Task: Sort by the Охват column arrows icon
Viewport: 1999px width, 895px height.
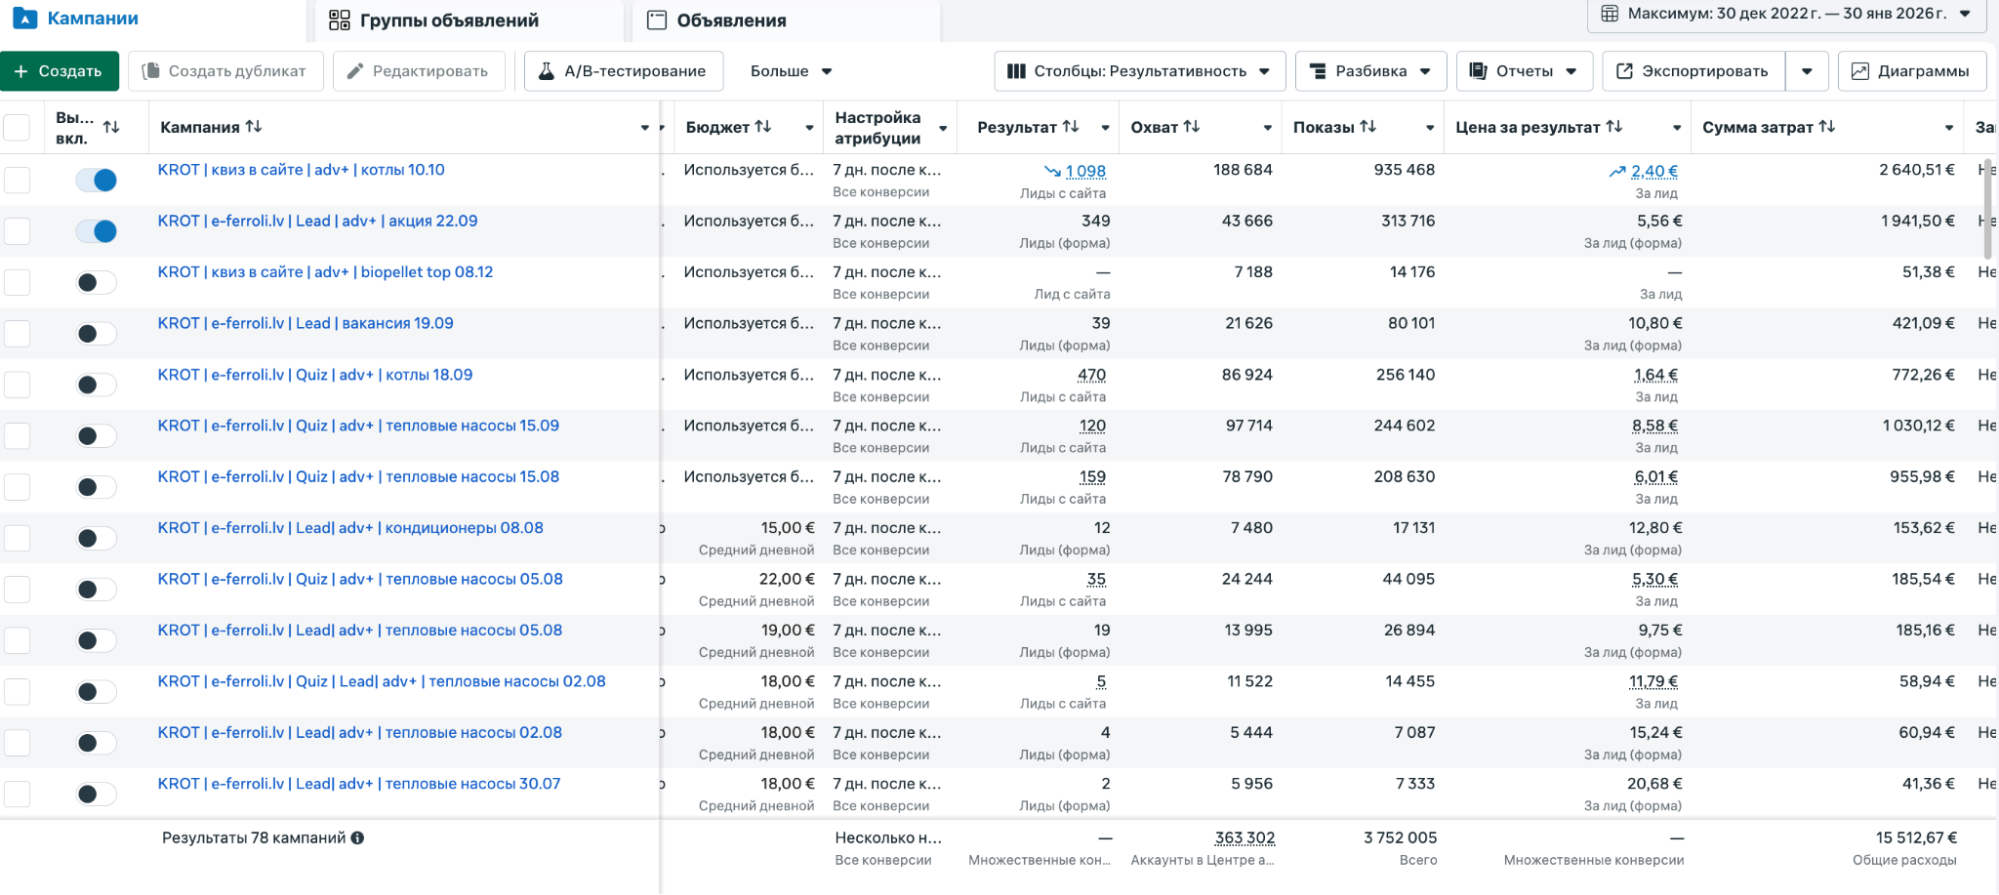Action: [1191, 127]
